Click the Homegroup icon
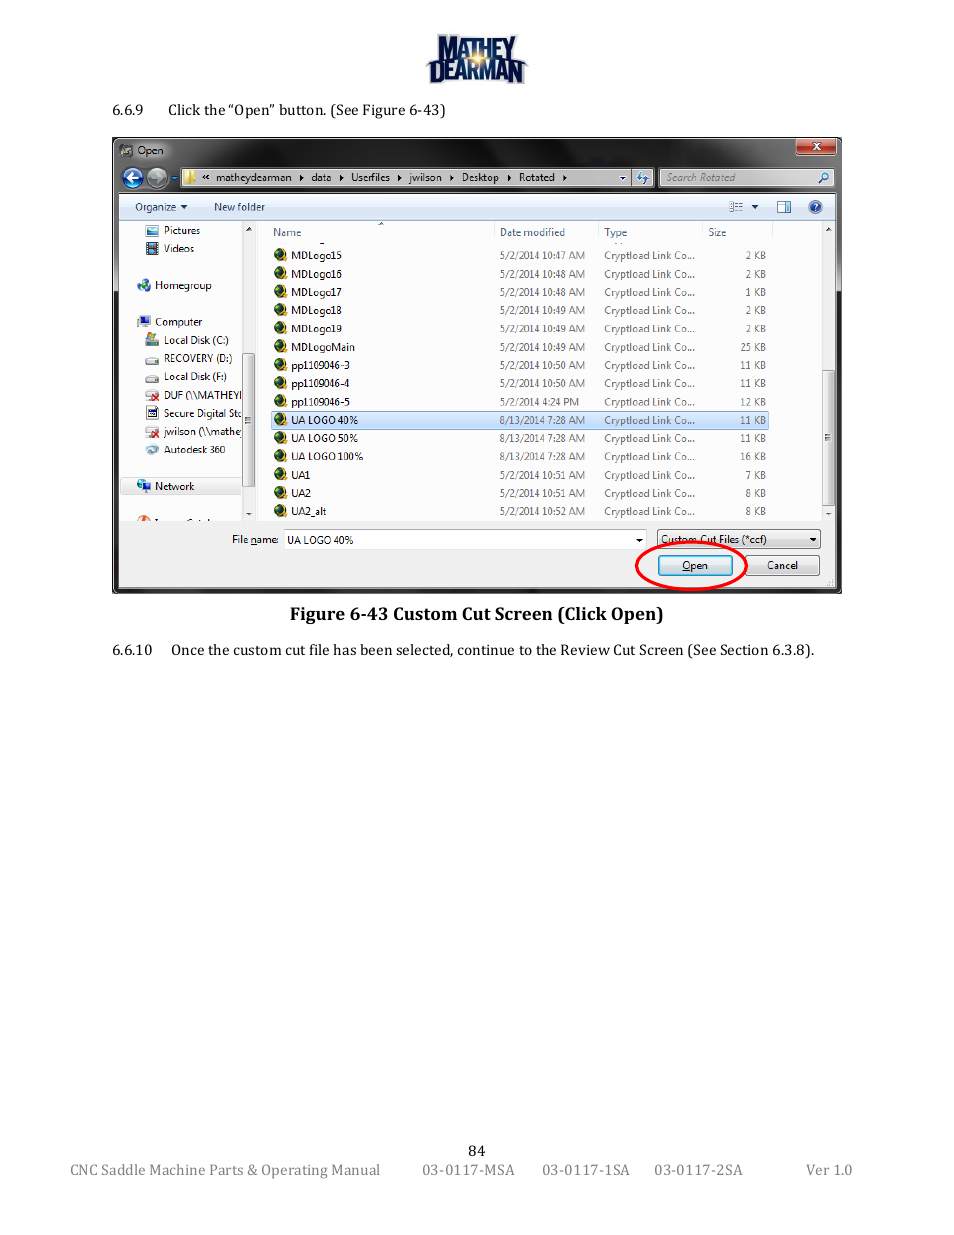Image resolution: width=954 pixels, height=1235 pixels. point(144,285)
